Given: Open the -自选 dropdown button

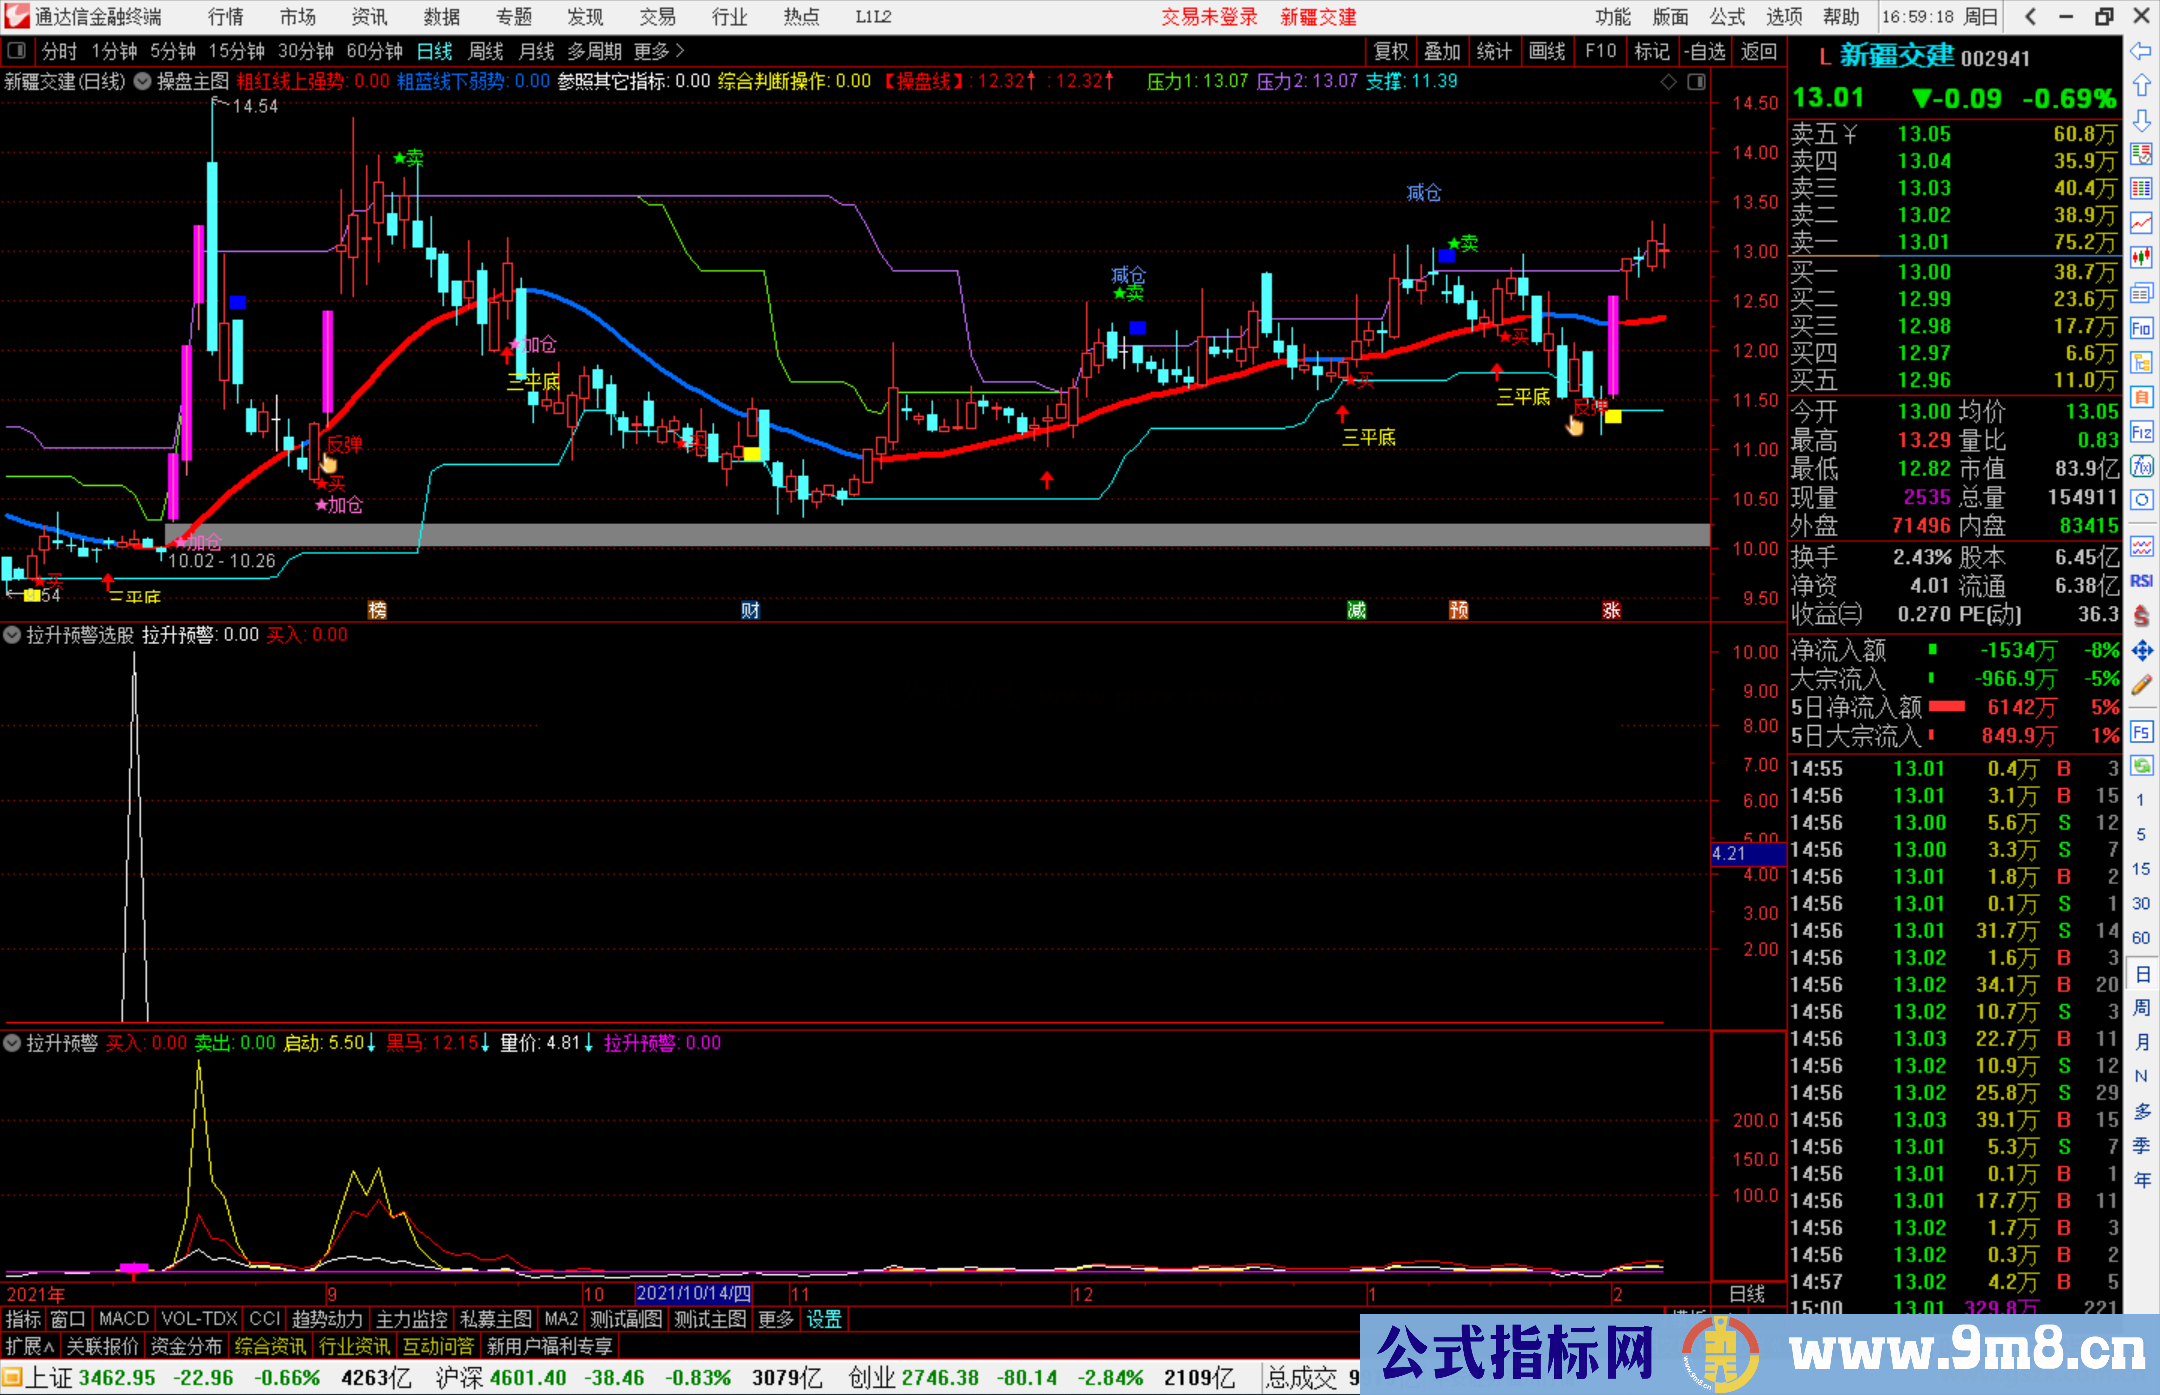Looking at the screenshot, I should coord(1704,51).
